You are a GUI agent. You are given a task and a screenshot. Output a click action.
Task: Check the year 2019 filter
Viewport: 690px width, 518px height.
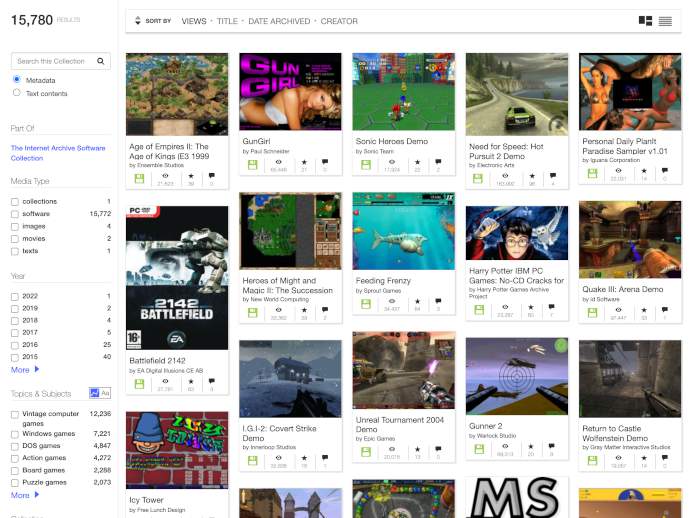tap(15, 309)
